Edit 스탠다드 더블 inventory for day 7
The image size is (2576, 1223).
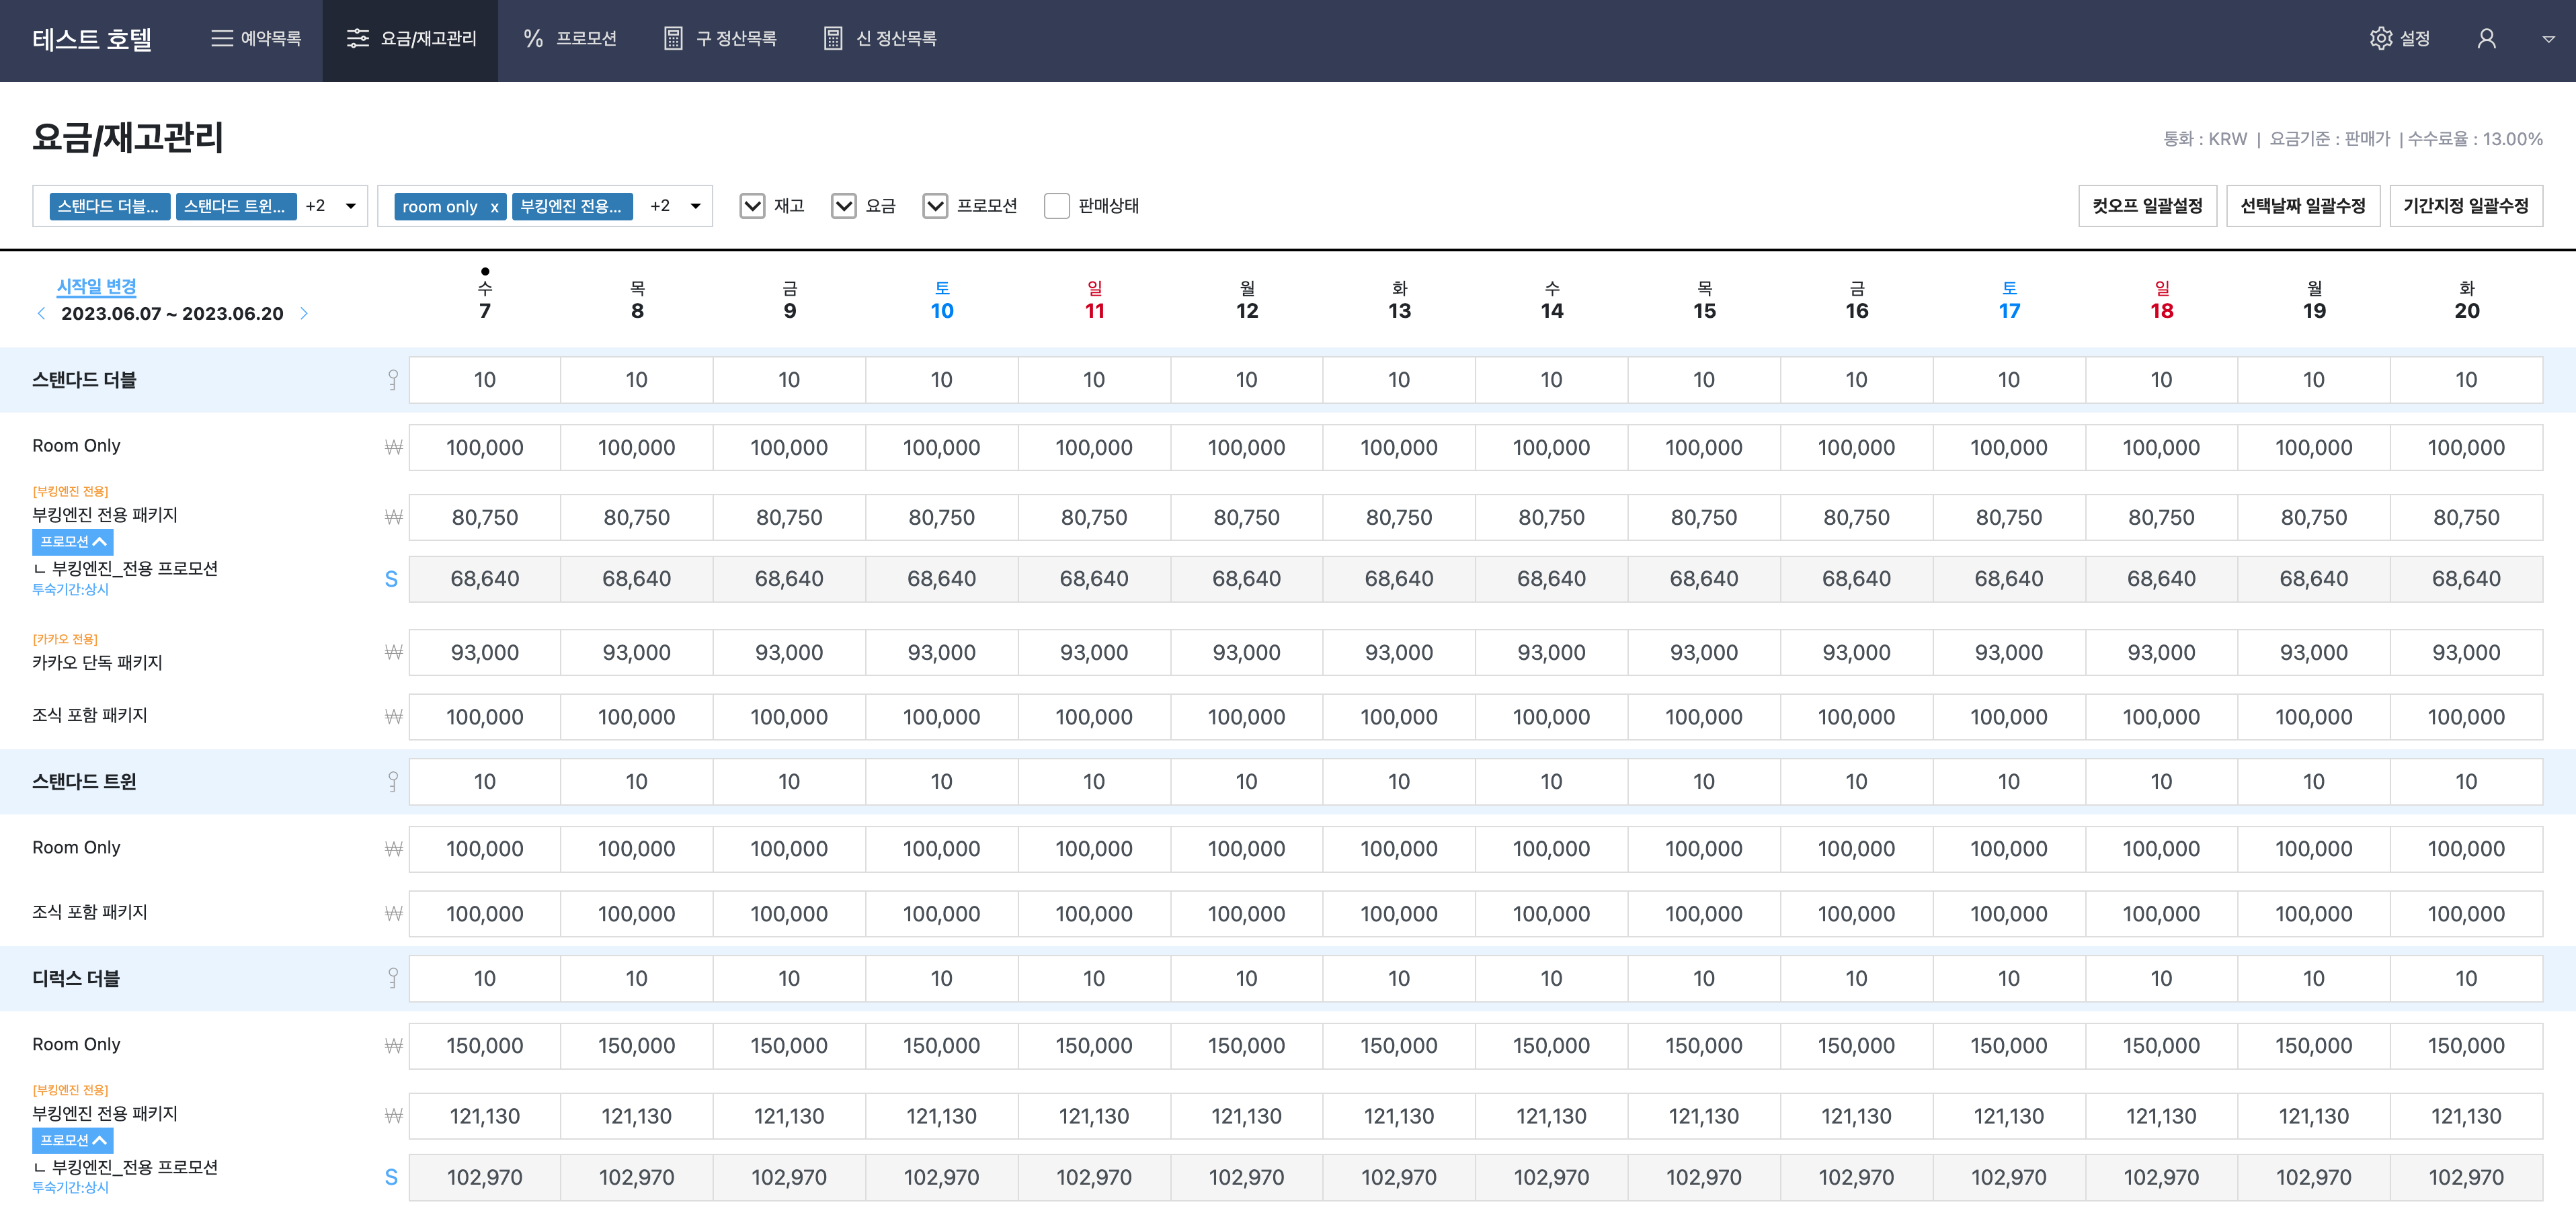tap(484, 380)
